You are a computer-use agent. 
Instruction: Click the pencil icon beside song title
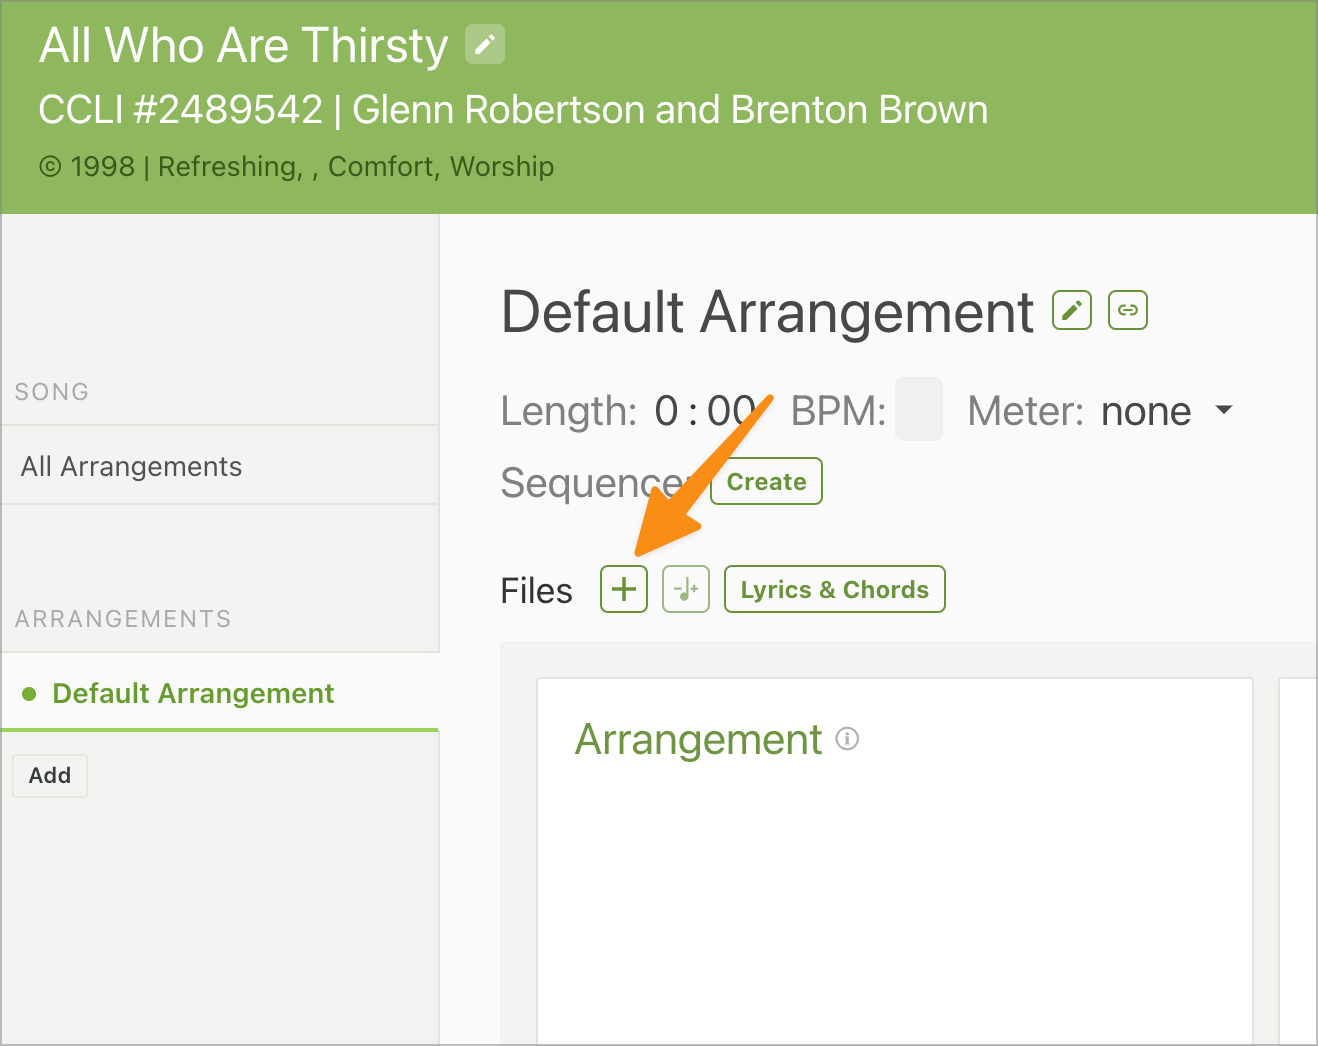(x=485, y=45)
